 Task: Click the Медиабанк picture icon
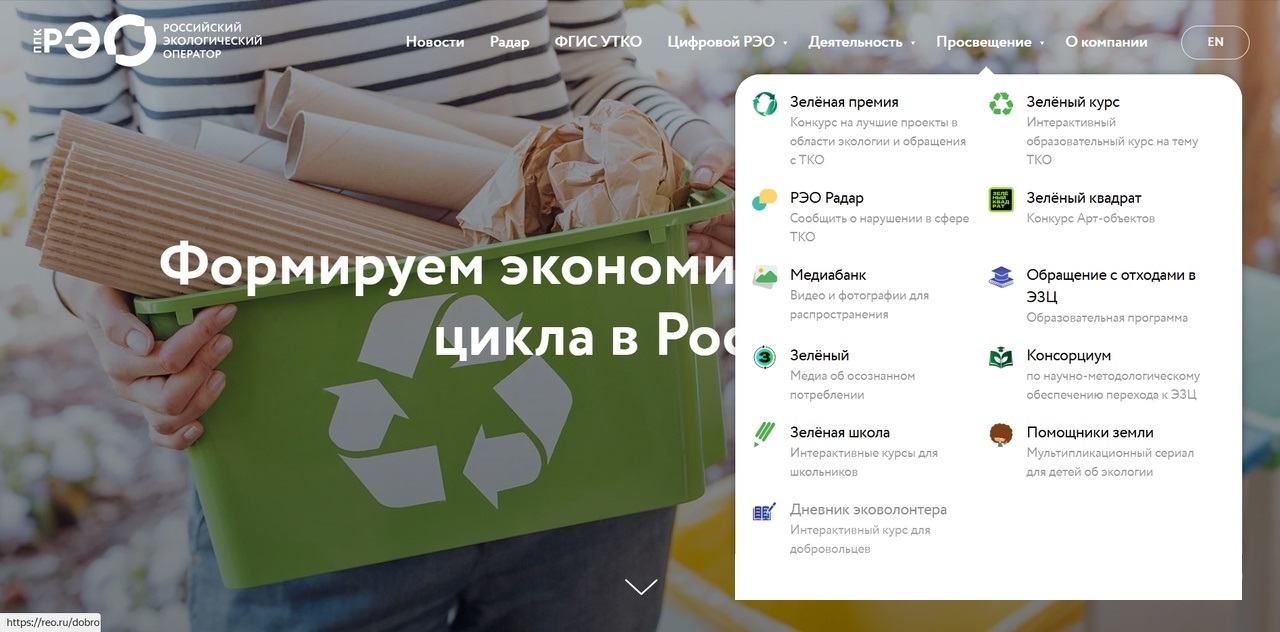(x=765, y=276)
